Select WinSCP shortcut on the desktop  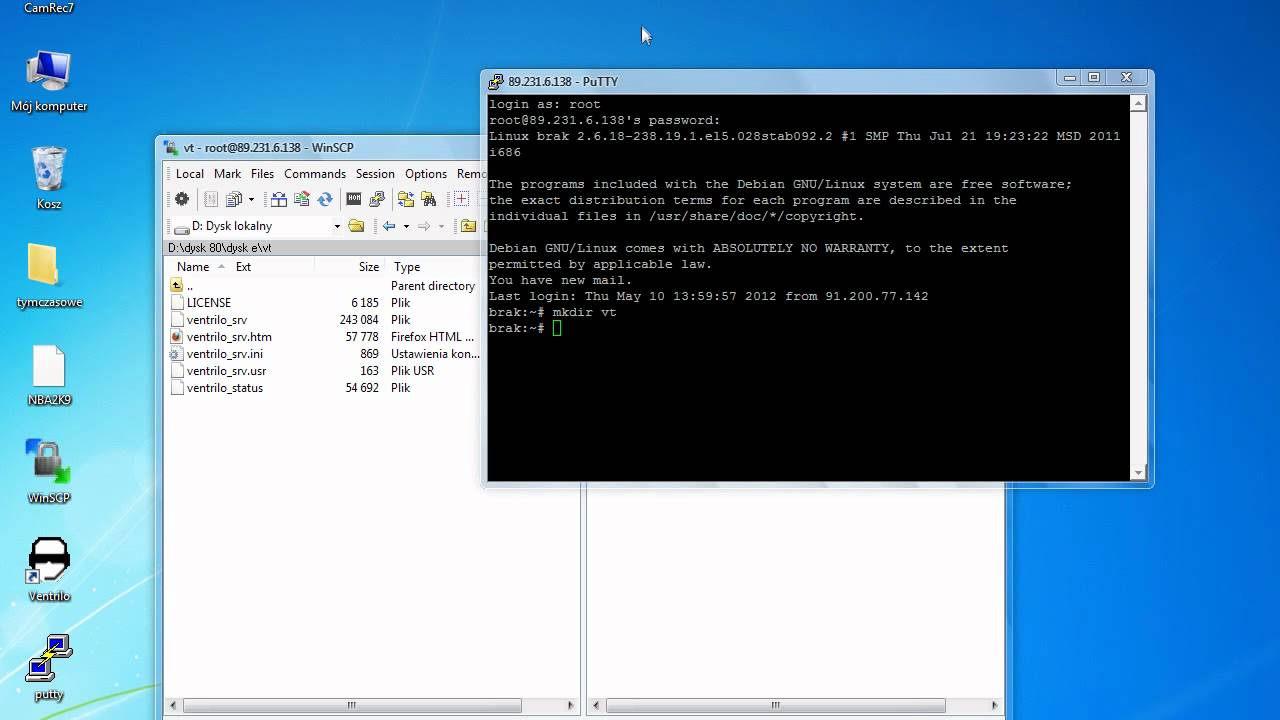(x=49, y=472)
